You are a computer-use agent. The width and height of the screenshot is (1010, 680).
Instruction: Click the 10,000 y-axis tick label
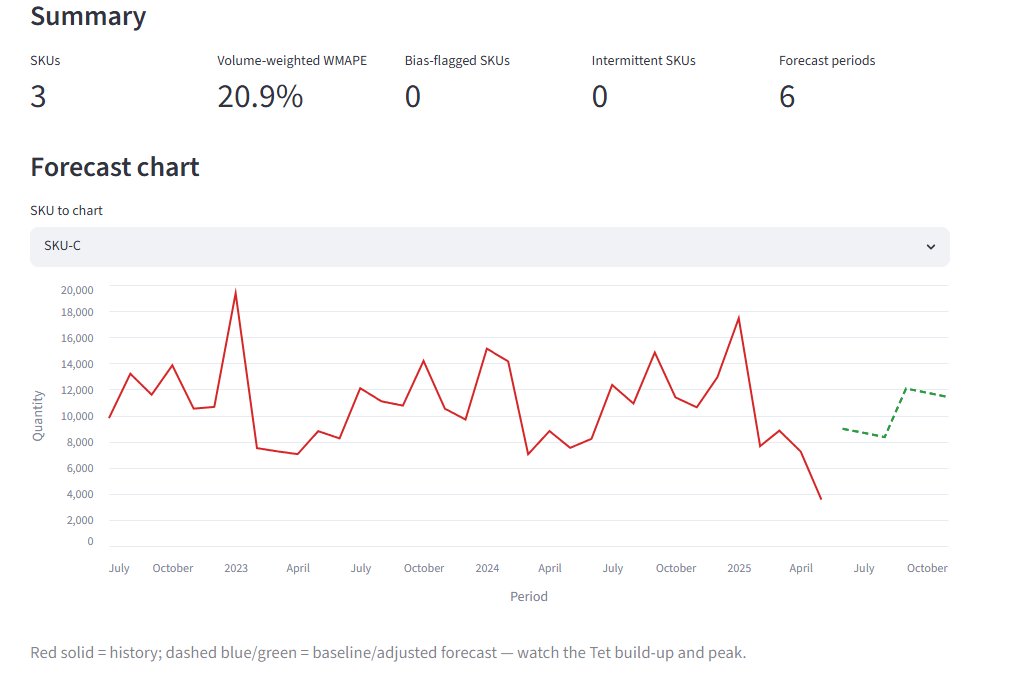pyautogui.click(x=77, y=416)
